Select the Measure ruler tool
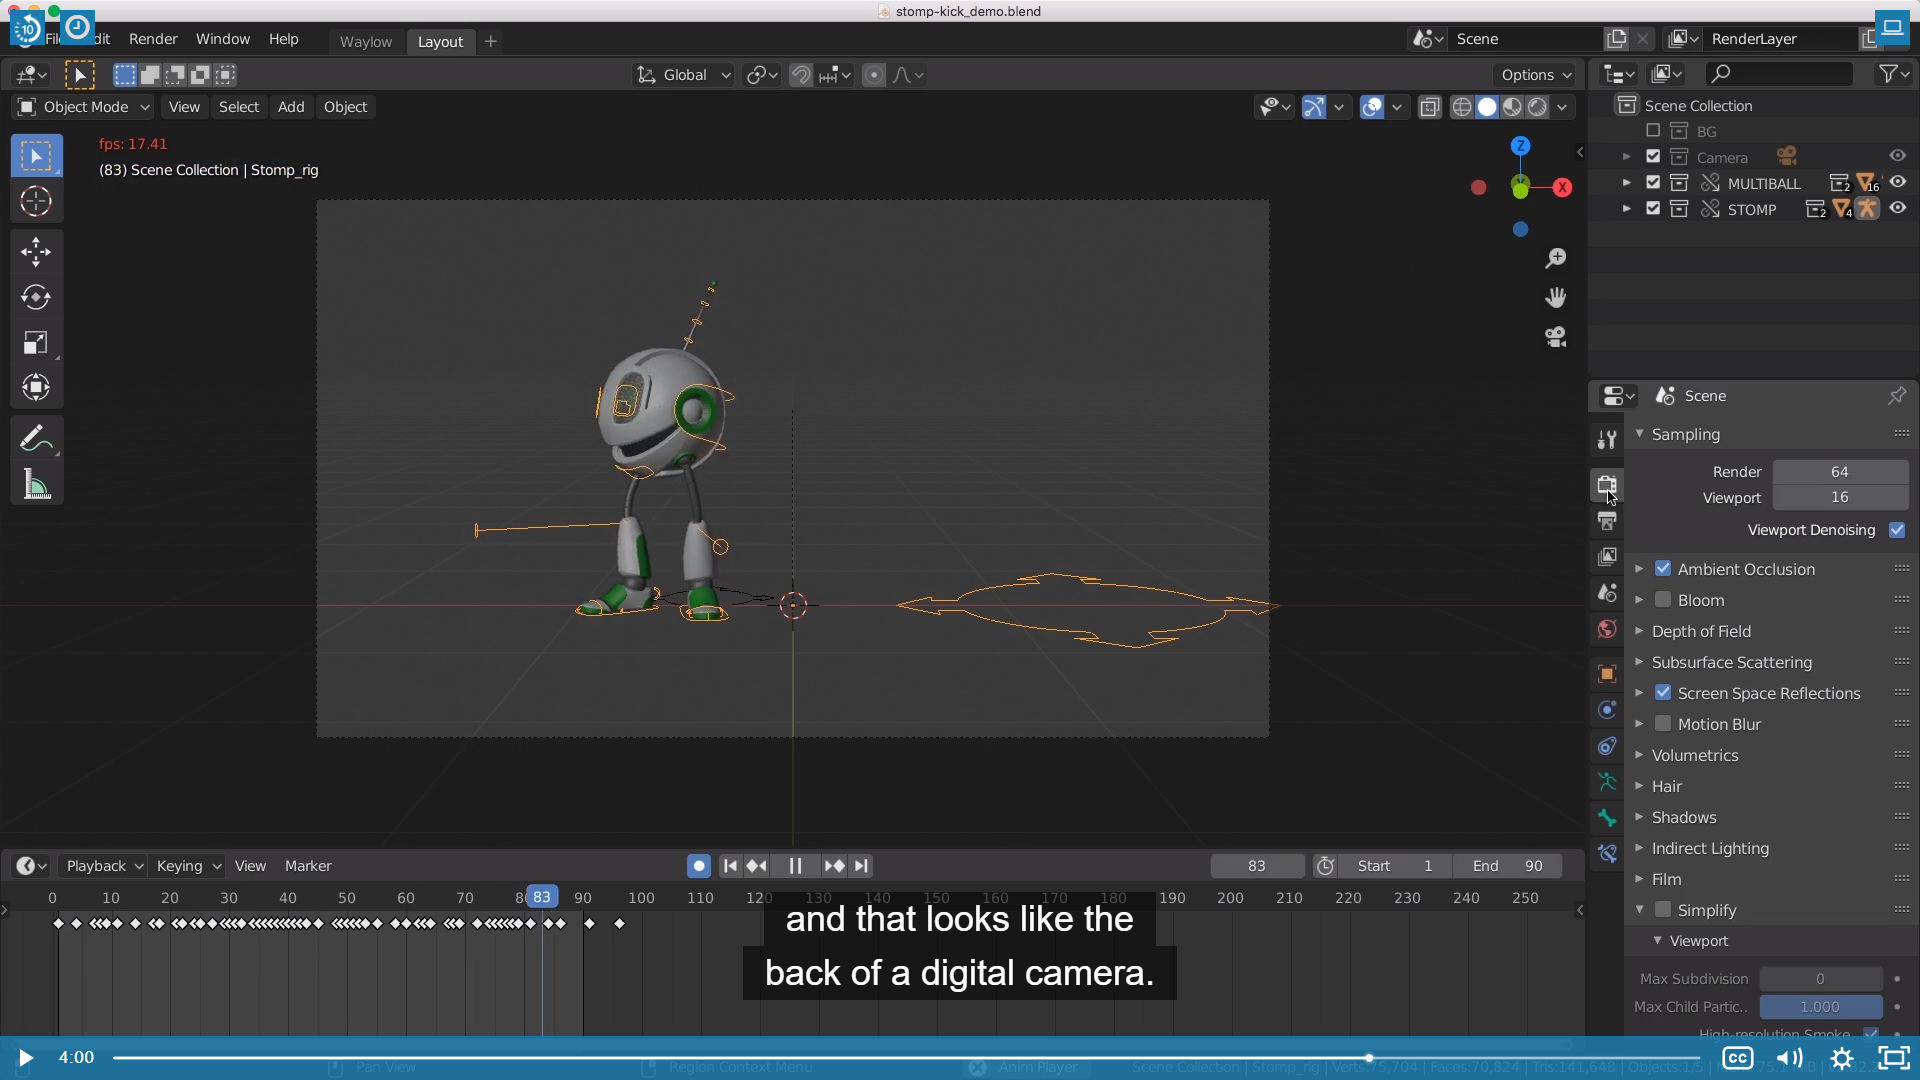Viewport: 1920px width, 1080px height. pyautogui.click(x=36, y=486)
